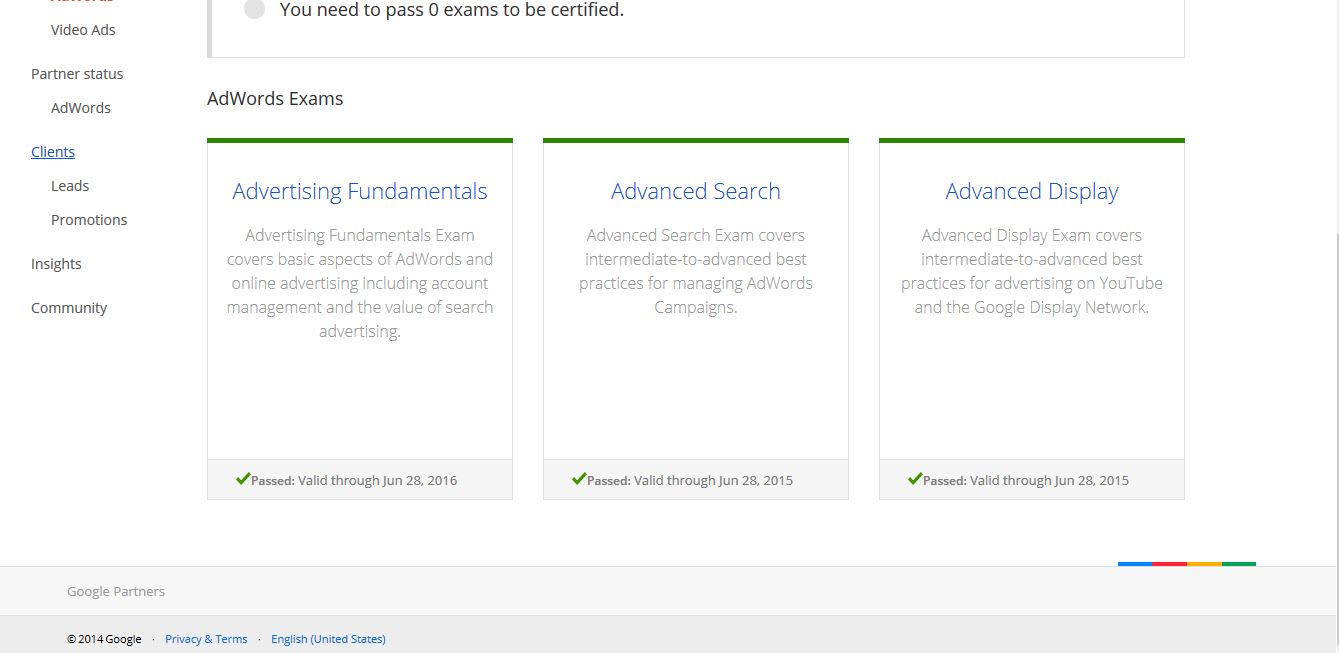Screen dimensions: 1339x653
Task: Click the Privacy & Terms footer link
Action: (206, 639)
